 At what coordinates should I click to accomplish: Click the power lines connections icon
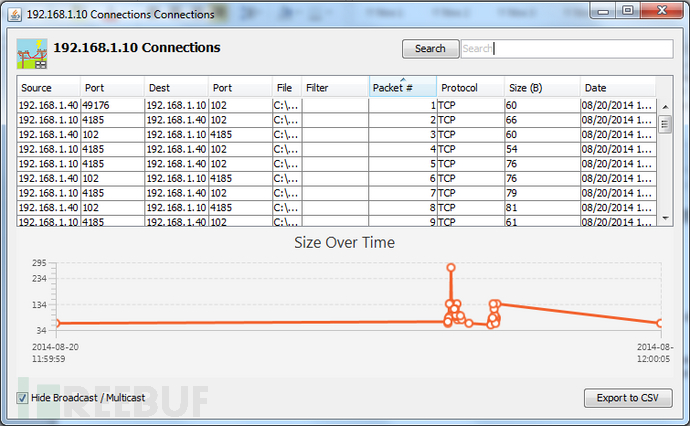point(32,54)
